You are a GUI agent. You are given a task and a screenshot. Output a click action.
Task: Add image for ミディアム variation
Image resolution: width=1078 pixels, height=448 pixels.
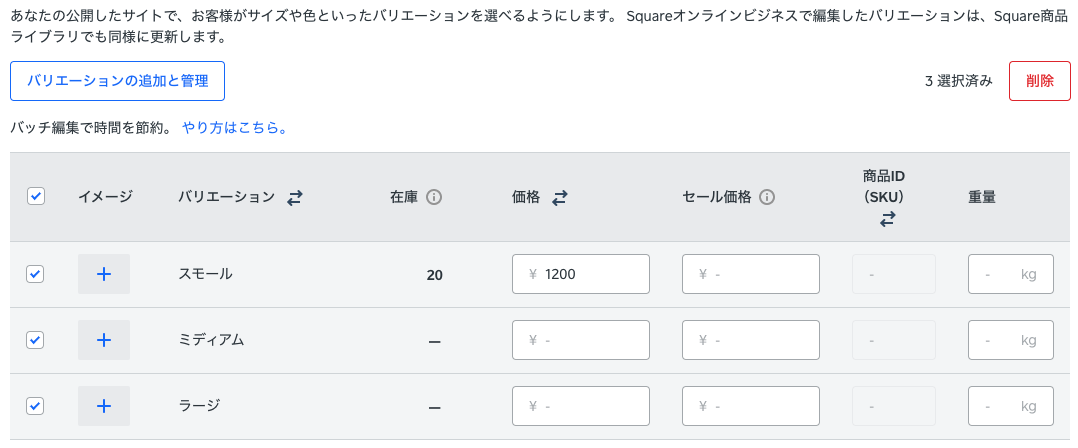point(104,340)
